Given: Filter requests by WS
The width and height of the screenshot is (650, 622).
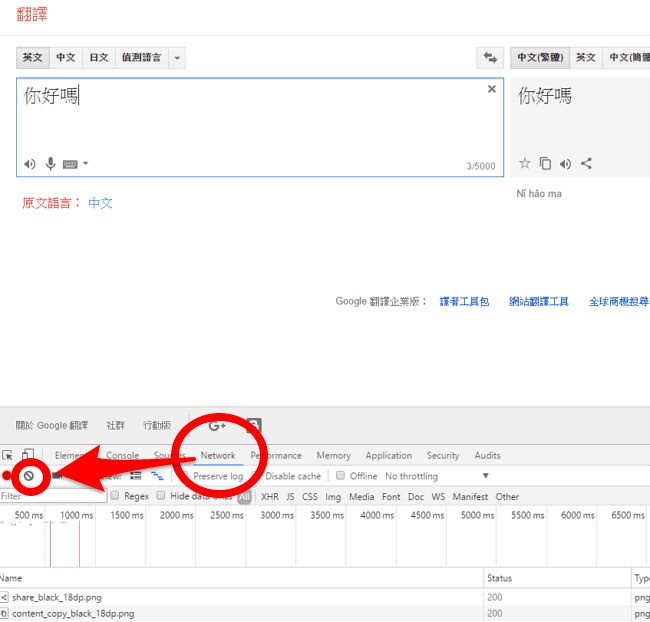Looking at the screenshot, I should [x=438, y=496].
